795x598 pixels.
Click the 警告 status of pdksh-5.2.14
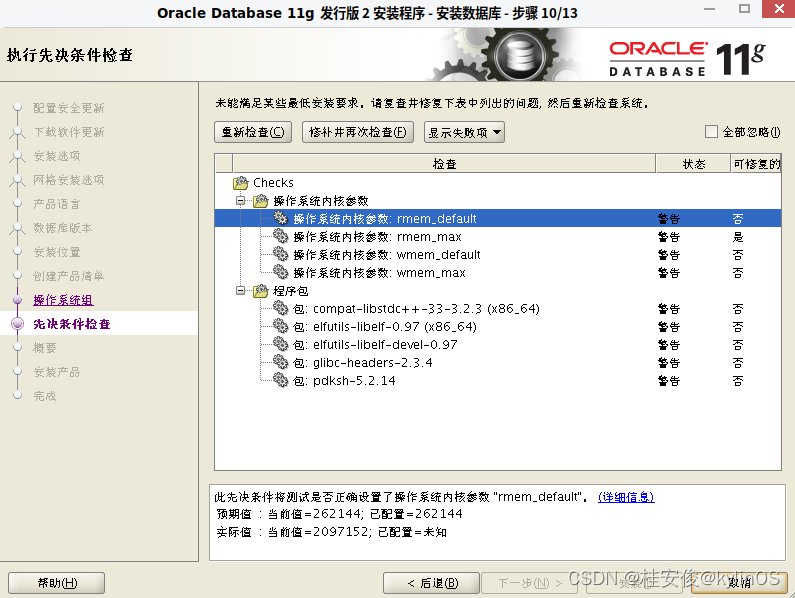669,380
